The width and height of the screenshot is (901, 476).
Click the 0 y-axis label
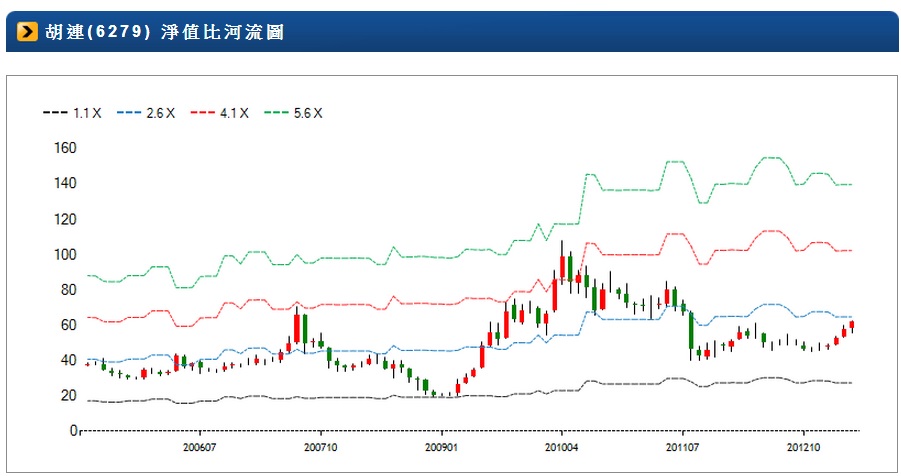73,431
